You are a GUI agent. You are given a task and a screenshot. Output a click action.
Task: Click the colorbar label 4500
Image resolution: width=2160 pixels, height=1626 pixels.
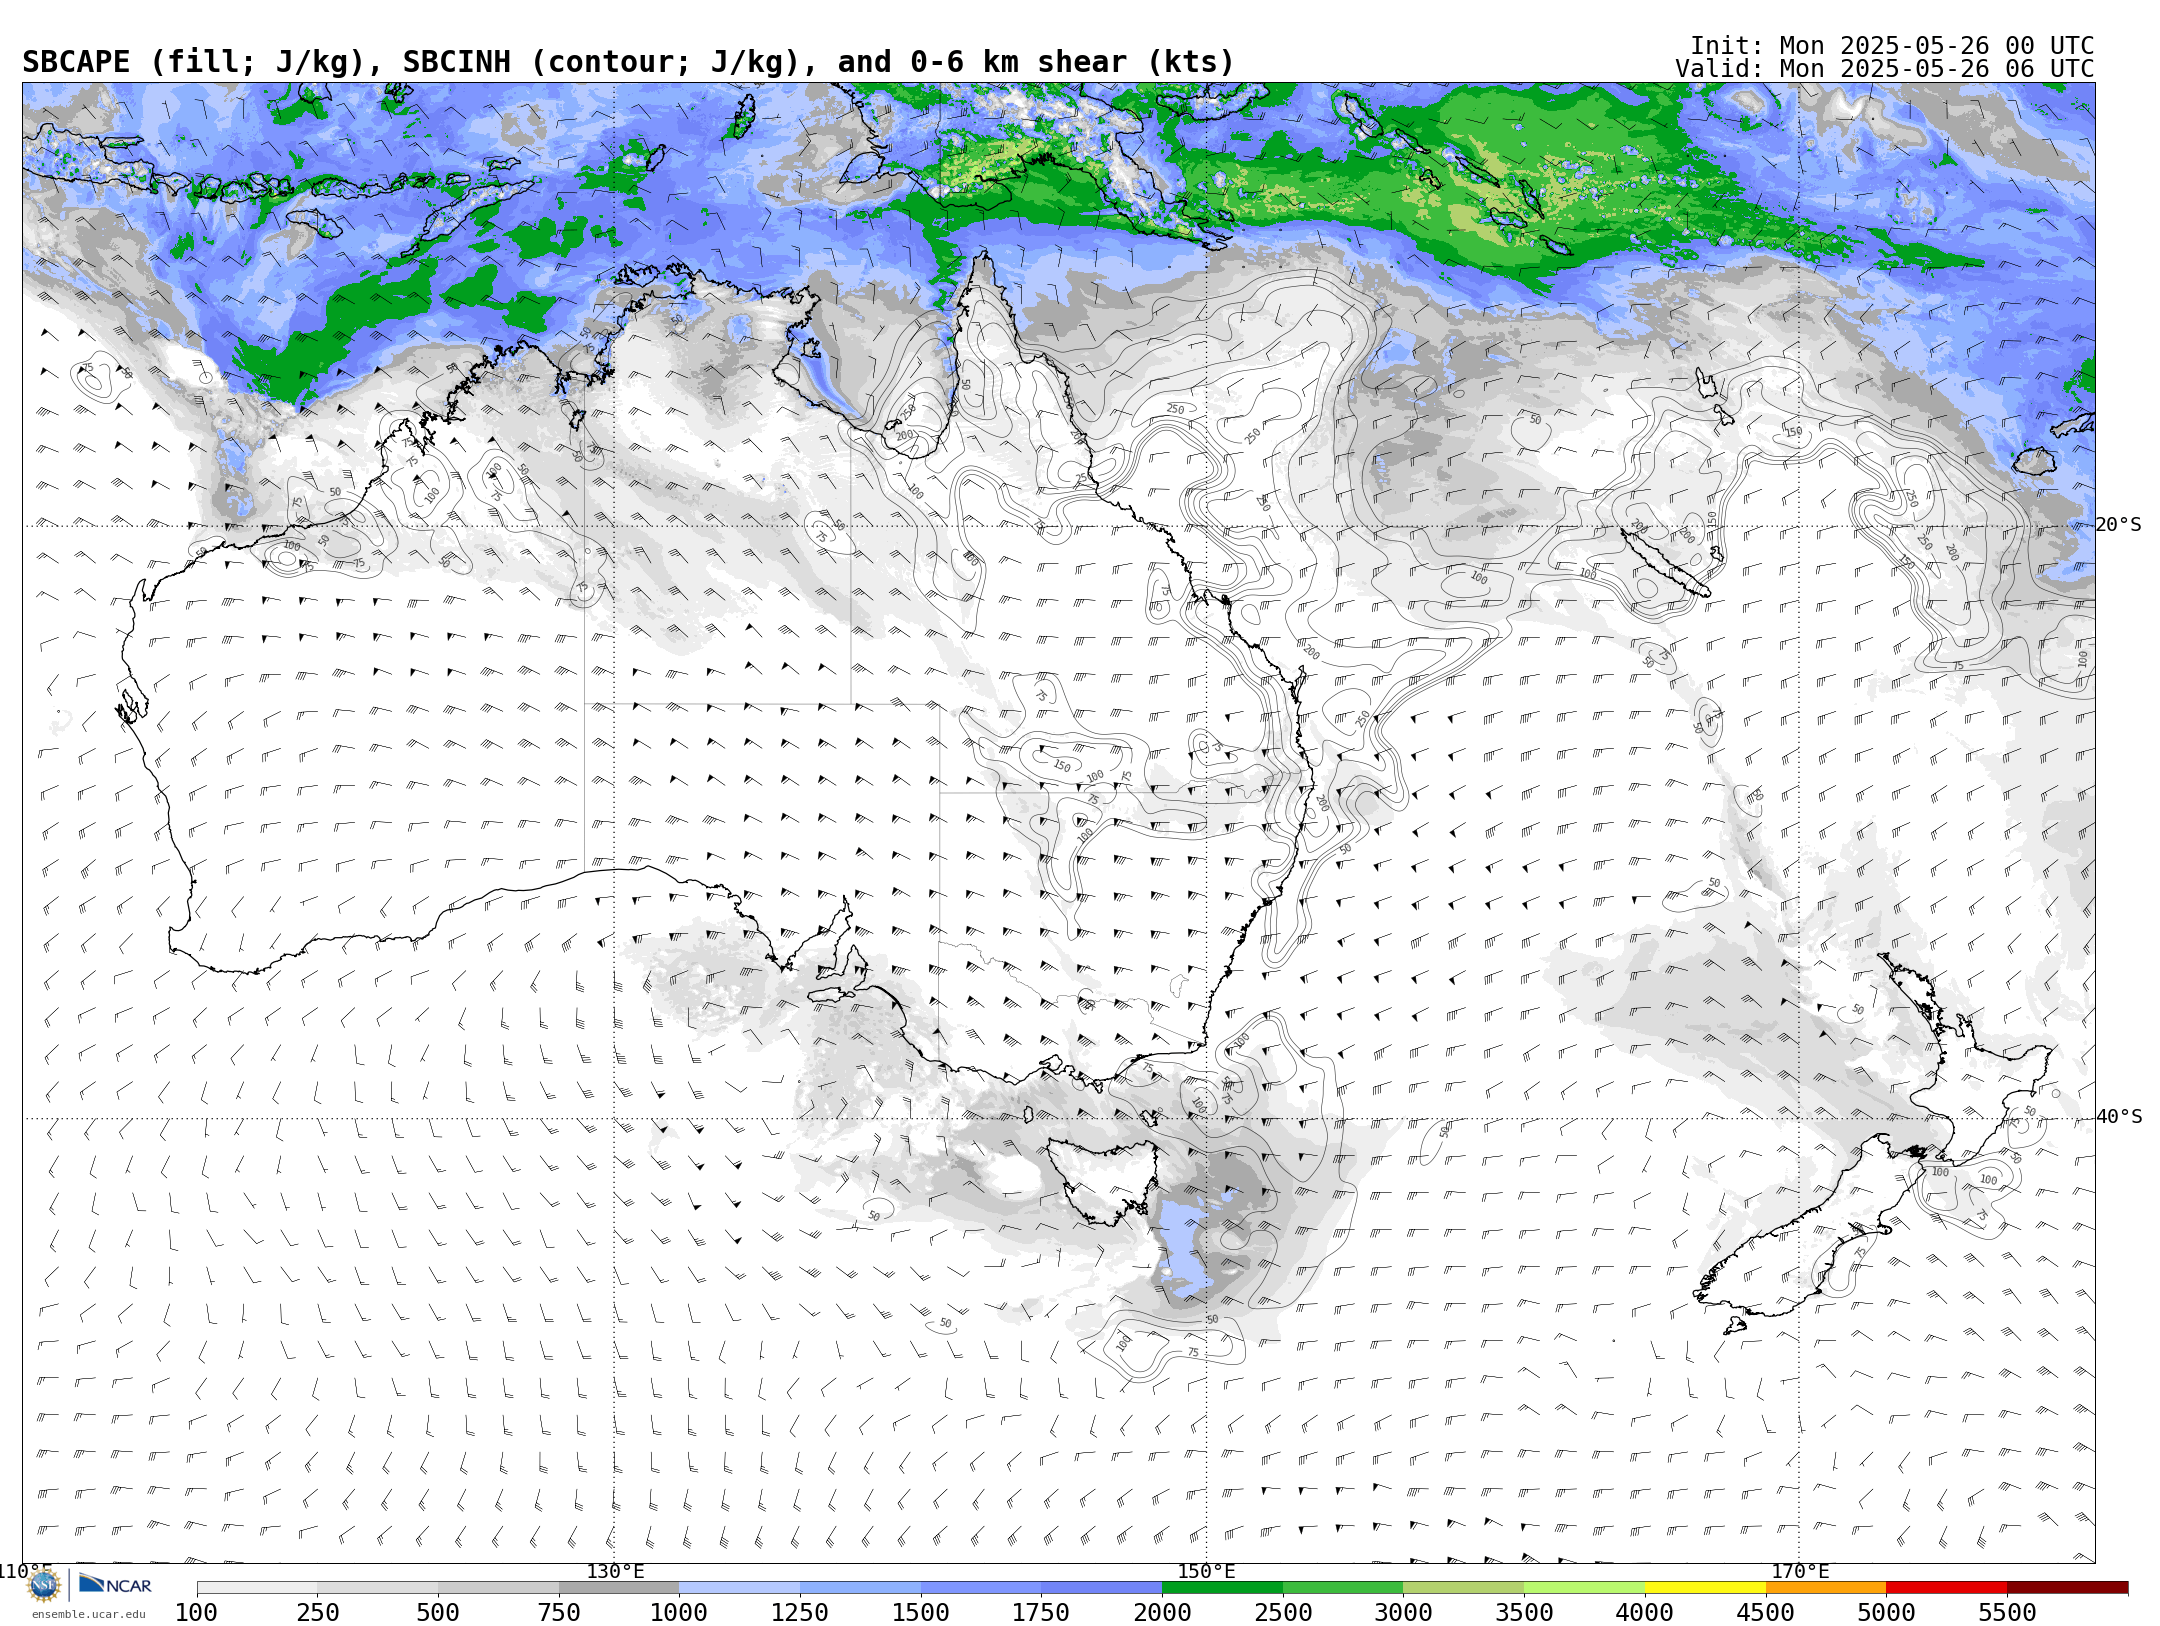pyautogui.click(x=1765, y=1612)
